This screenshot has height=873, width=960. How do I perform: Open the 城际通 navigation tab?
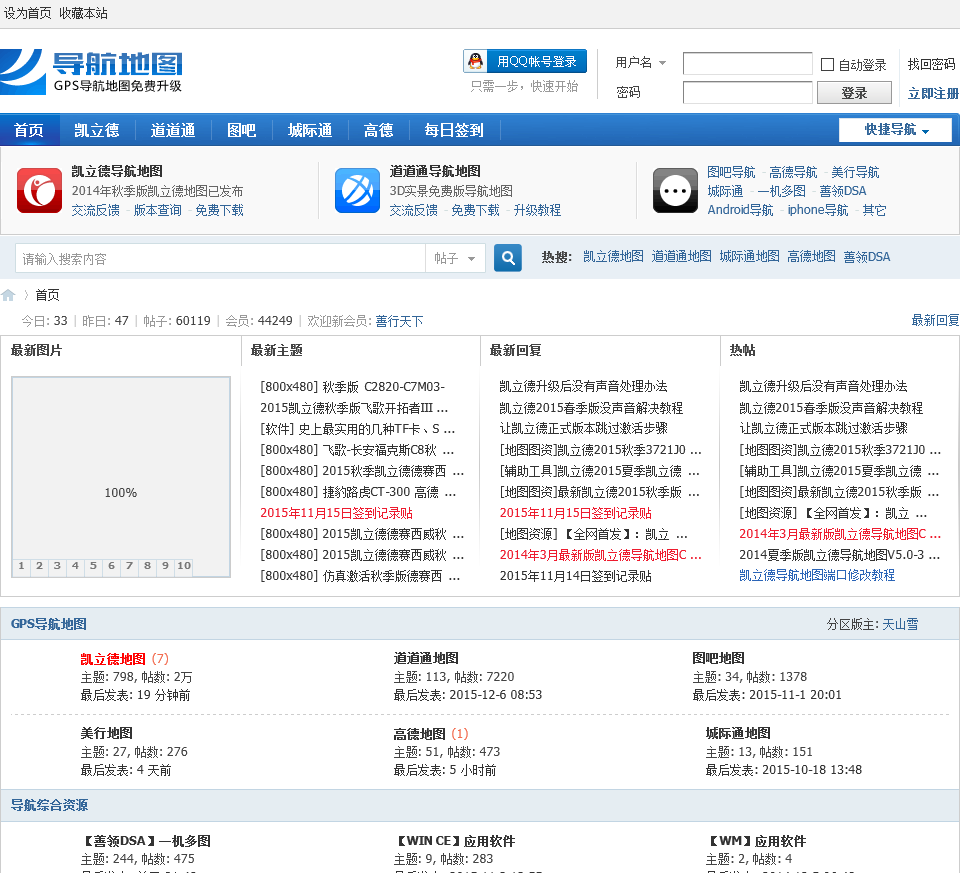(x=310, y=130)
